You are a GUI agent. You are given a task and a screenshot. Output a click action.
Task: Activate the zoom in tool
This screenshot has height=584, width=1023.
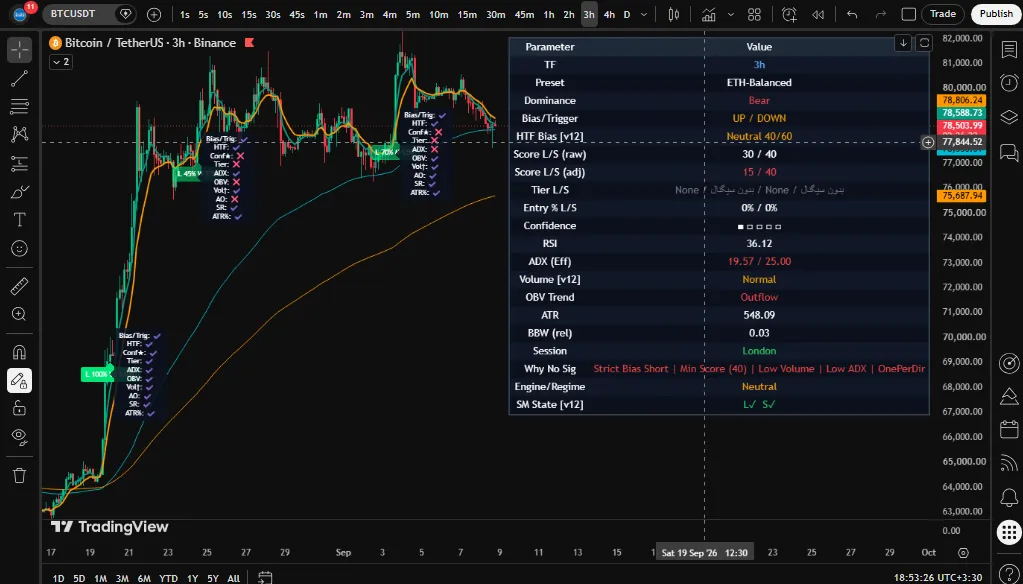click(20, 314)
